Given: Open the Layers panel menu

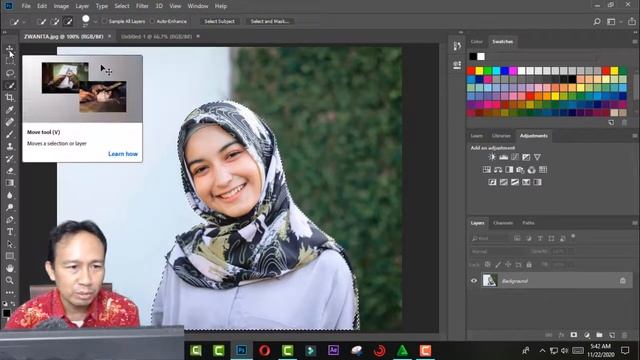Looking at the screenshot, I should tap(635, 223).
